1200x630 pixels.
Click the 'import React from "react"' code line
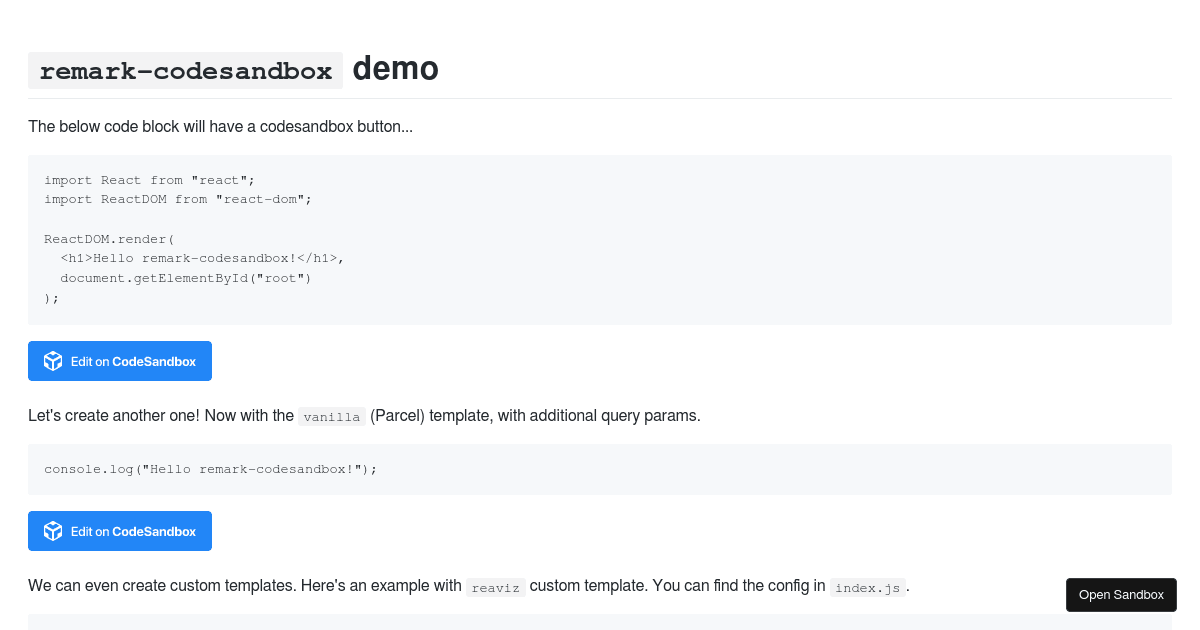pyautogui.click(x=149, y=180)
